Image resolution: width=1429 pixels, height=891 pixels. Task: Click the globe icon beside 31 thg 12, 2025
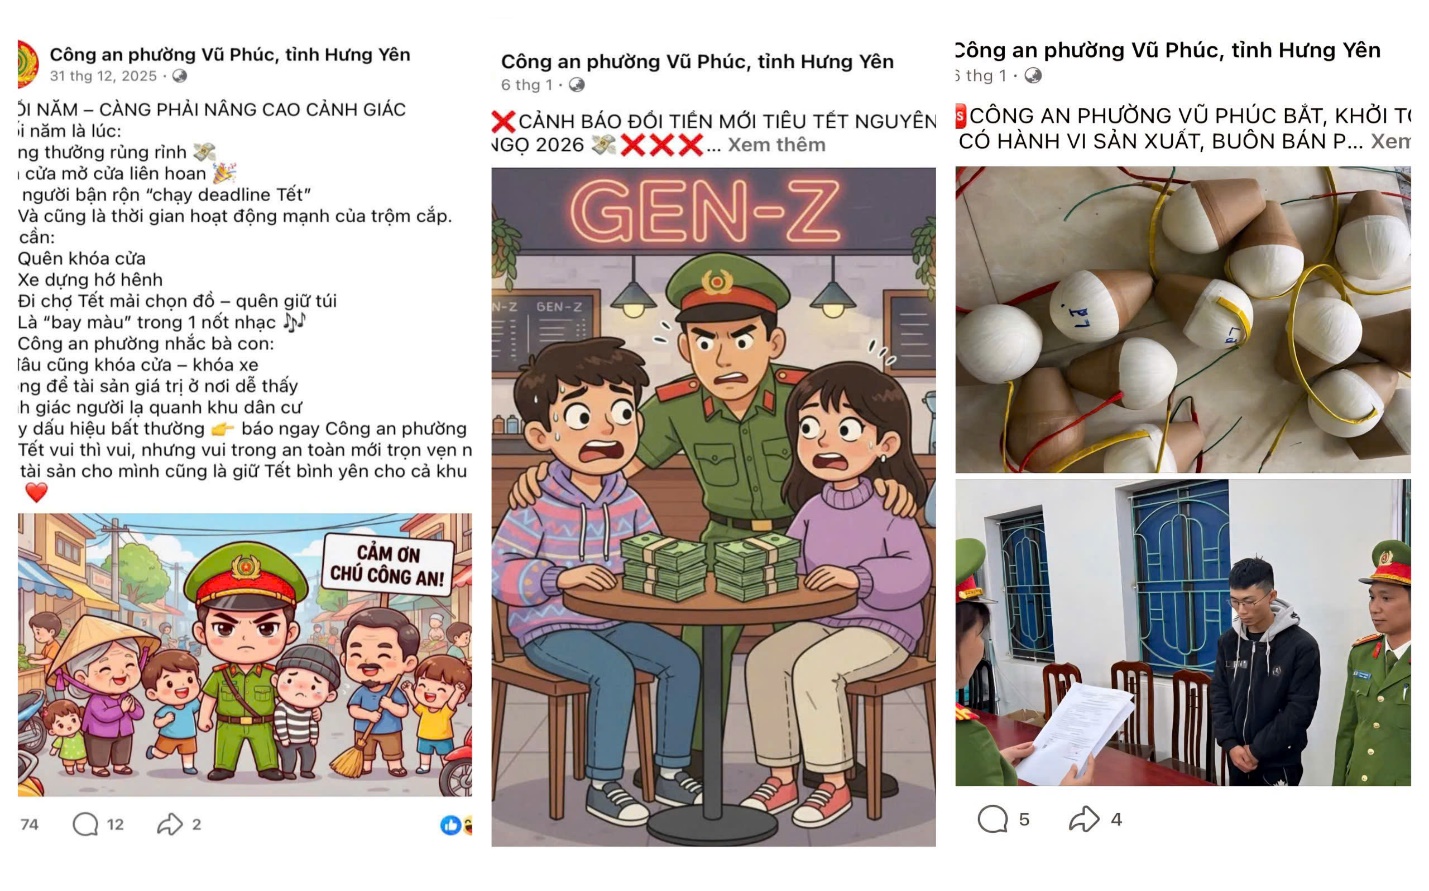coord(179,76)
